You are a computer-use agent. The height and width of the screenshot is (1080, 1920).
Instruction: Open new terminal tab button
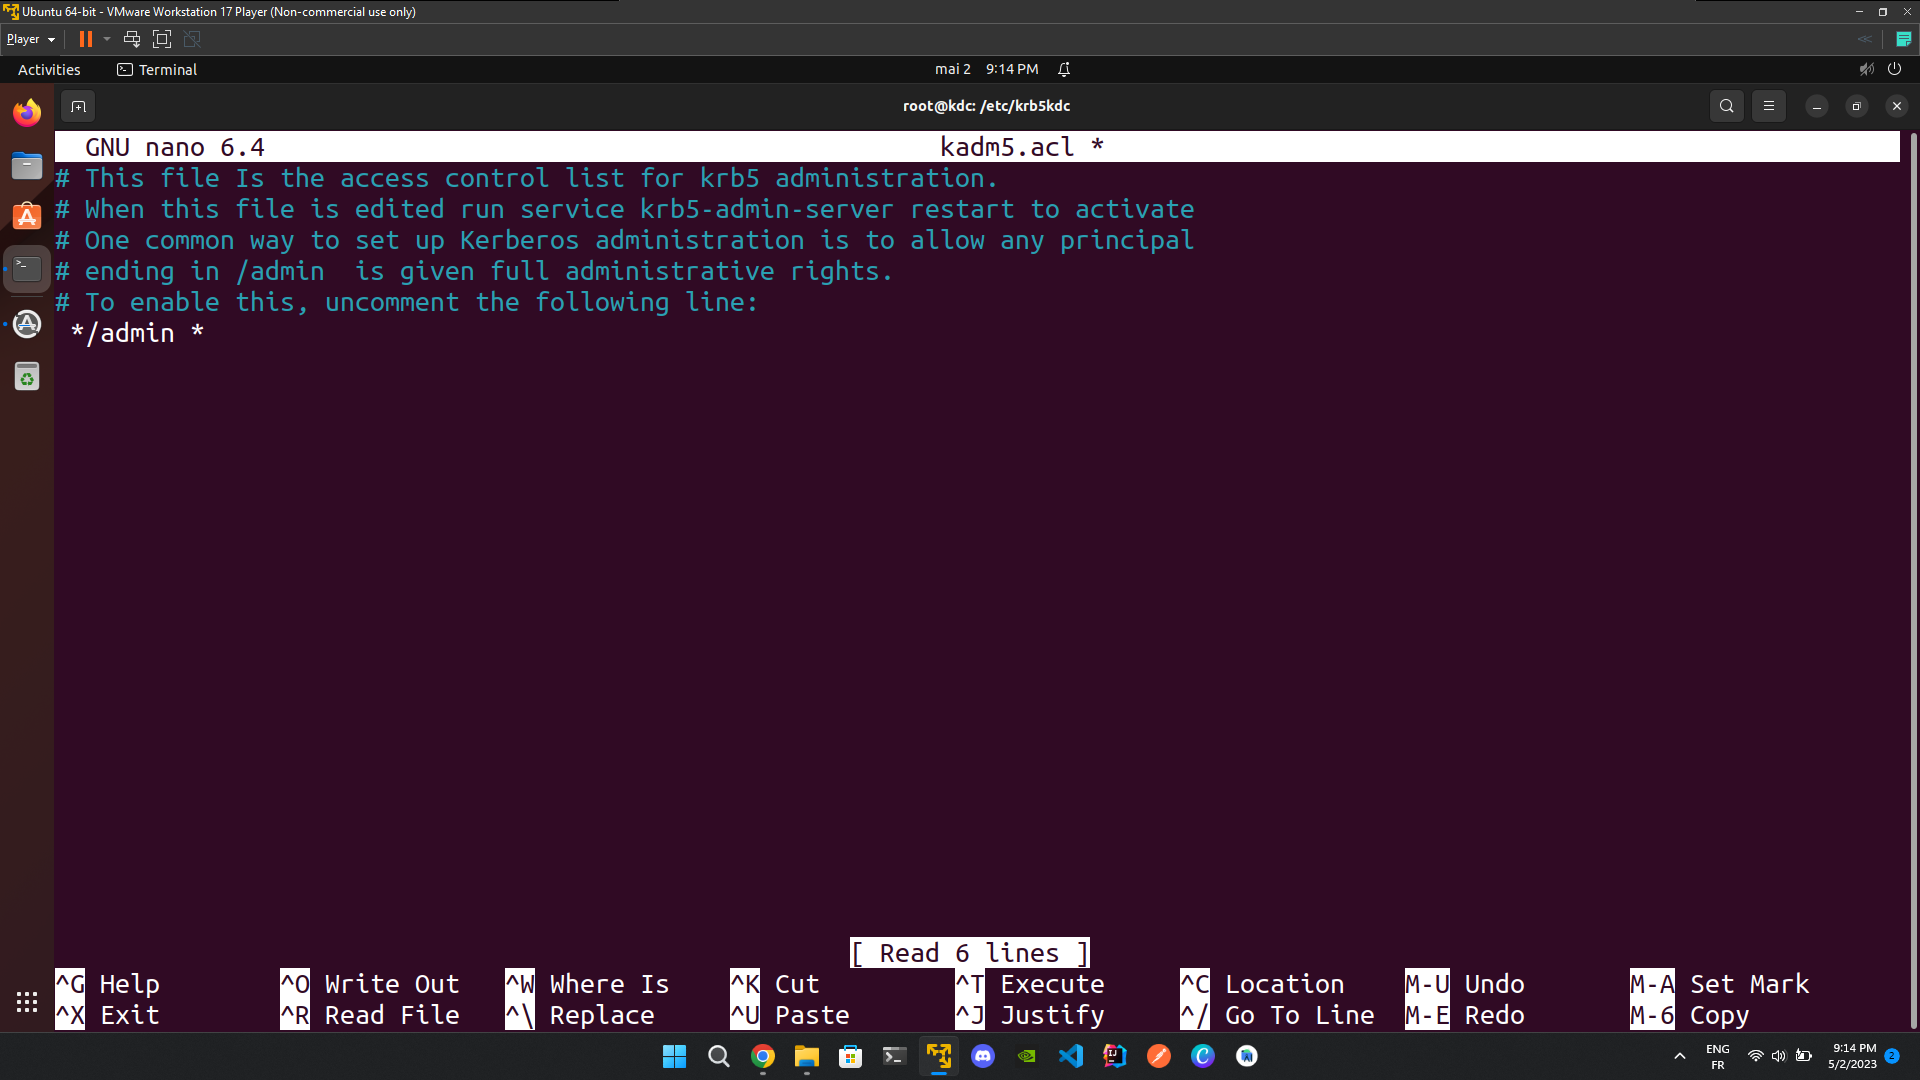click(78, 106)
